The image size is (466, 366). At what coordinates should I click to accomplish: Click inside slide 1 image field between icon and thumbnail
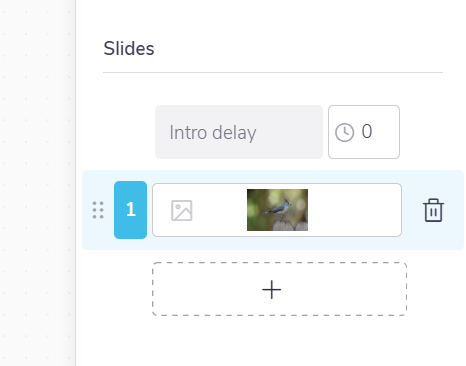click(219, 210)
